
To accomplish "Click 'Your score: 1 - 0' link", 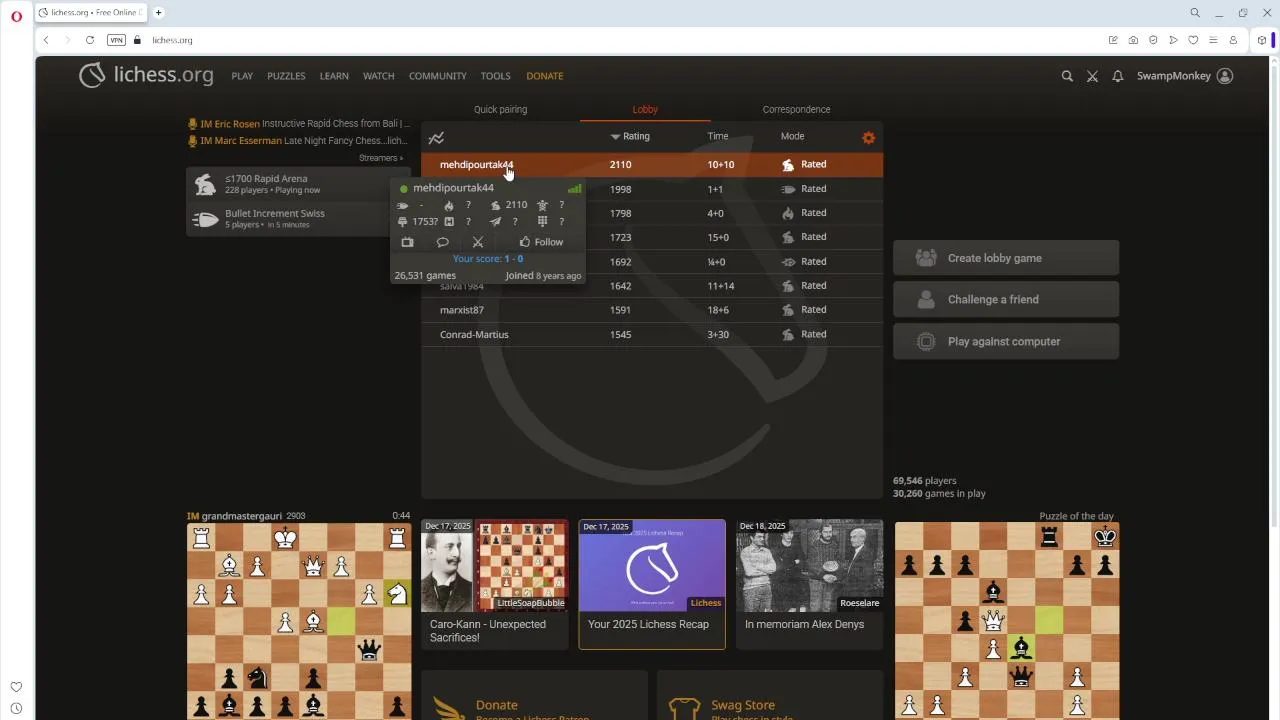I will tap(488, 258).
